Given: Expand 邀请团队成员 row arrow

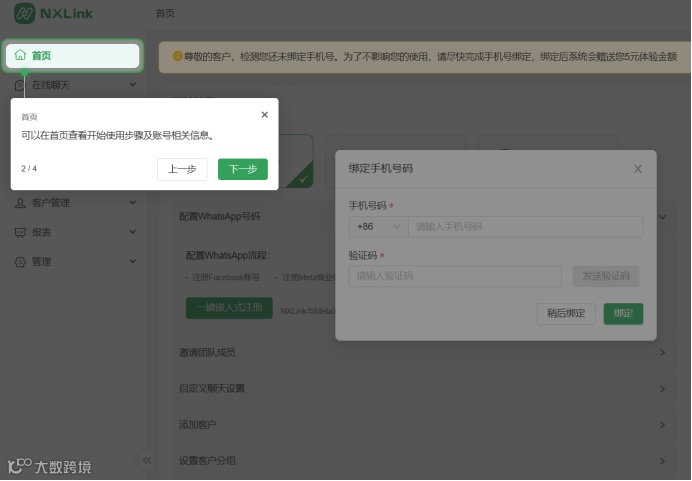Looking at the screenshot, I should (662, 353).
